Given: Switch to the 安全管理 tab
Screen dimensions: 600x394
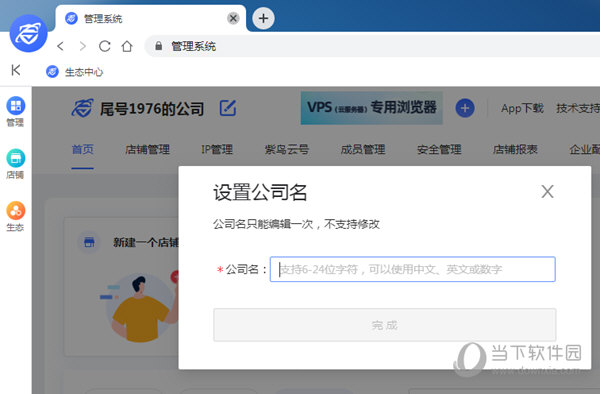Looking at the screenshot, I should tap(439, 149).
